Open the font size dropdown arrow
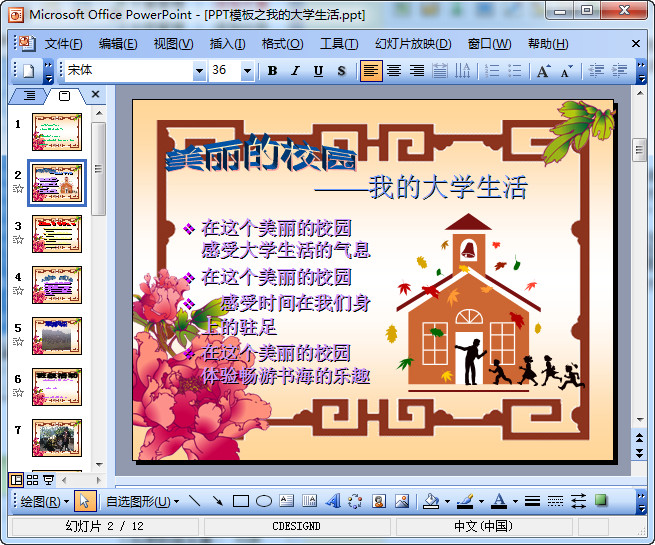Image resolution: width=655 pixels, height=545 pixels. [x=247, y=71]
